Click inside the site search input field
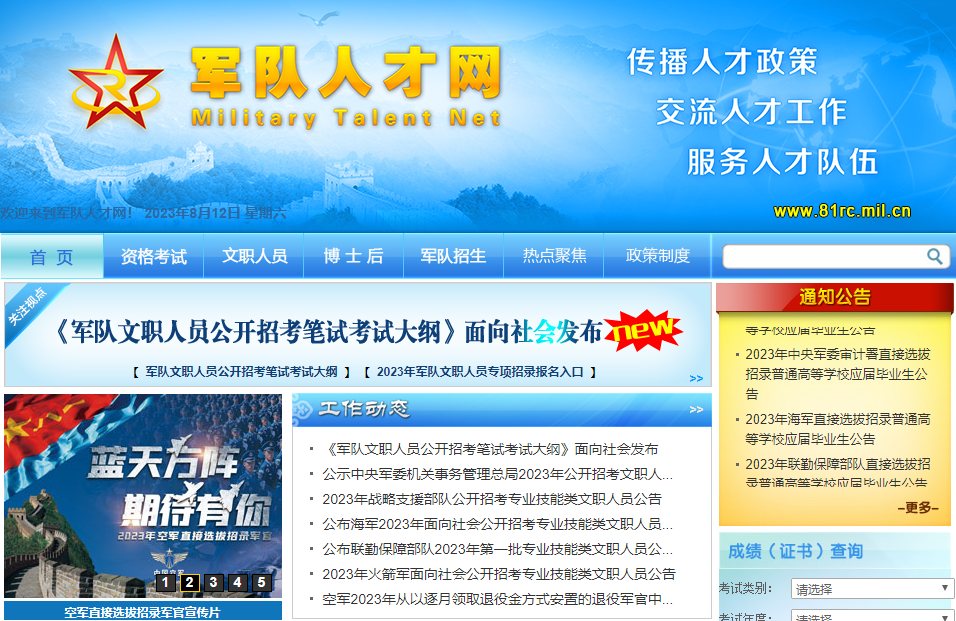This screenshot has height=621, width=956. click(824, 257)
